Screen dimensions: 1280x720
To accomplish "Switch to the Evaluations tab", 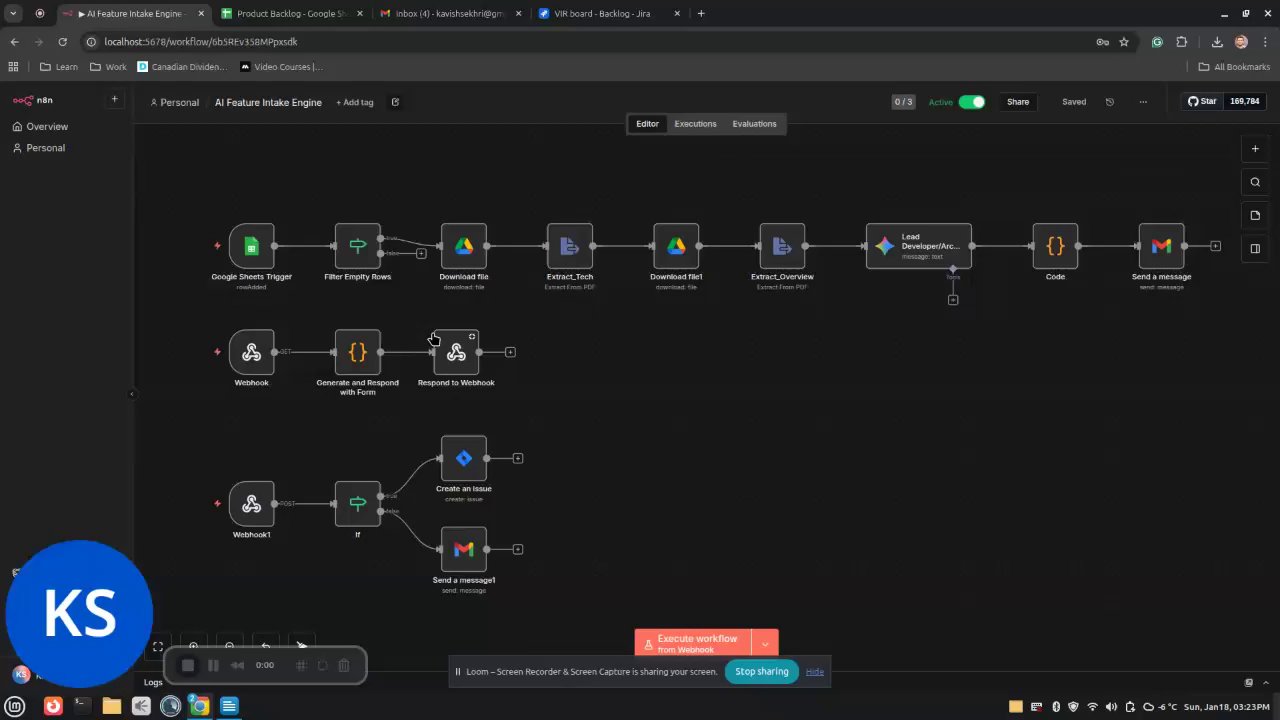I will [x=754, y=124].
